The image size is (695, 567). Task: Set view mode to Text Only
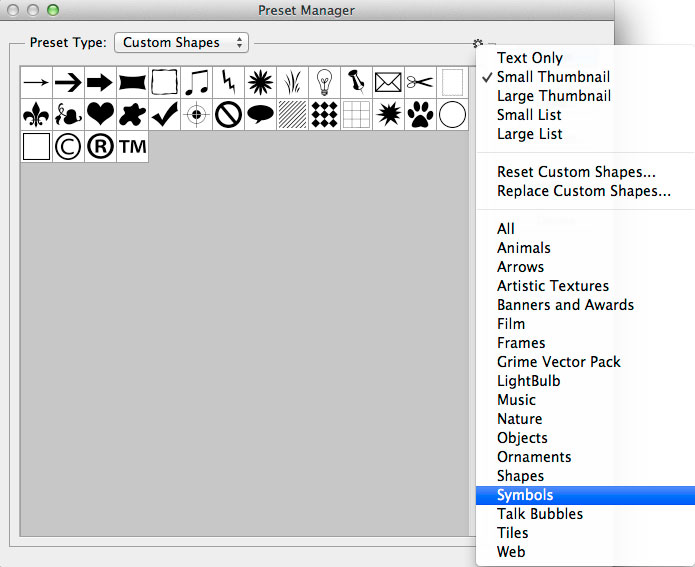click(x=529, y=58)
